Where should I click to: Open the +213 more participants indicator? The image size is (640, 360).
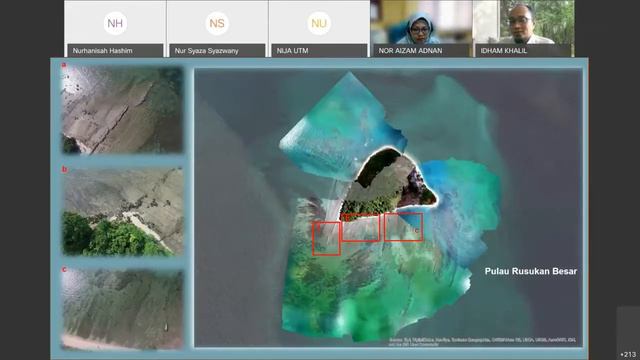click(628, 354)
